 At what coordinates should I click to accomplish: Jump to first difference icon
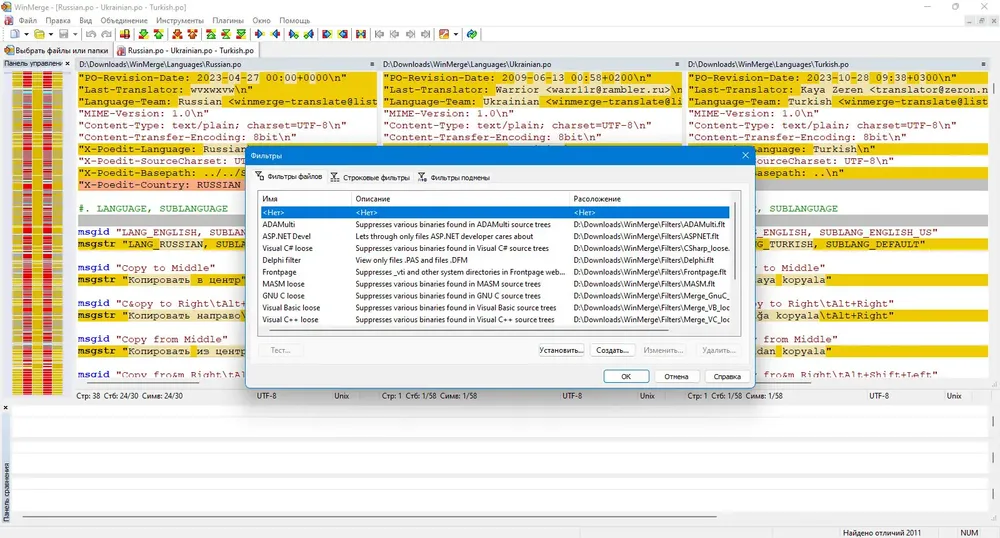(210, 34)
